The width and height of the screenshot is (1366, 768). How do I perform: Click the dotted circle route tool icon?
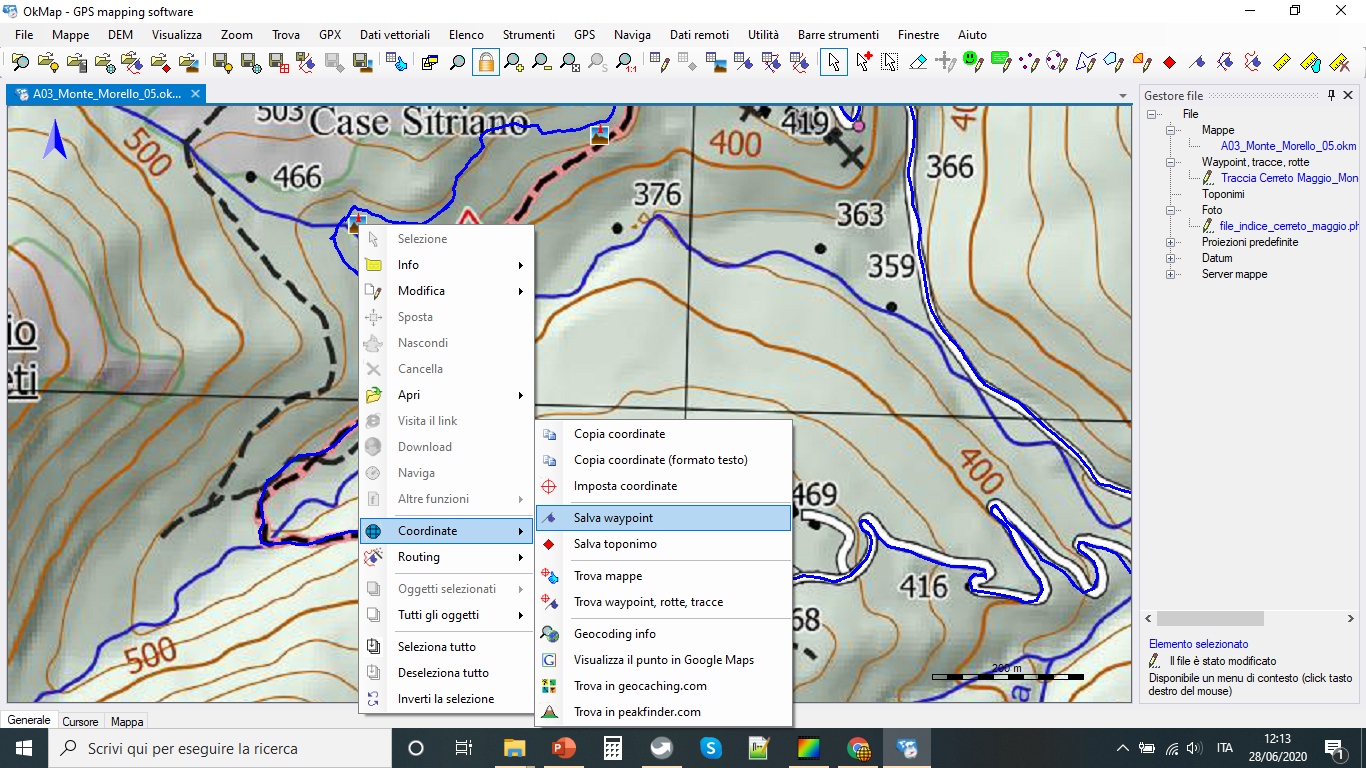pos(1057,63)
